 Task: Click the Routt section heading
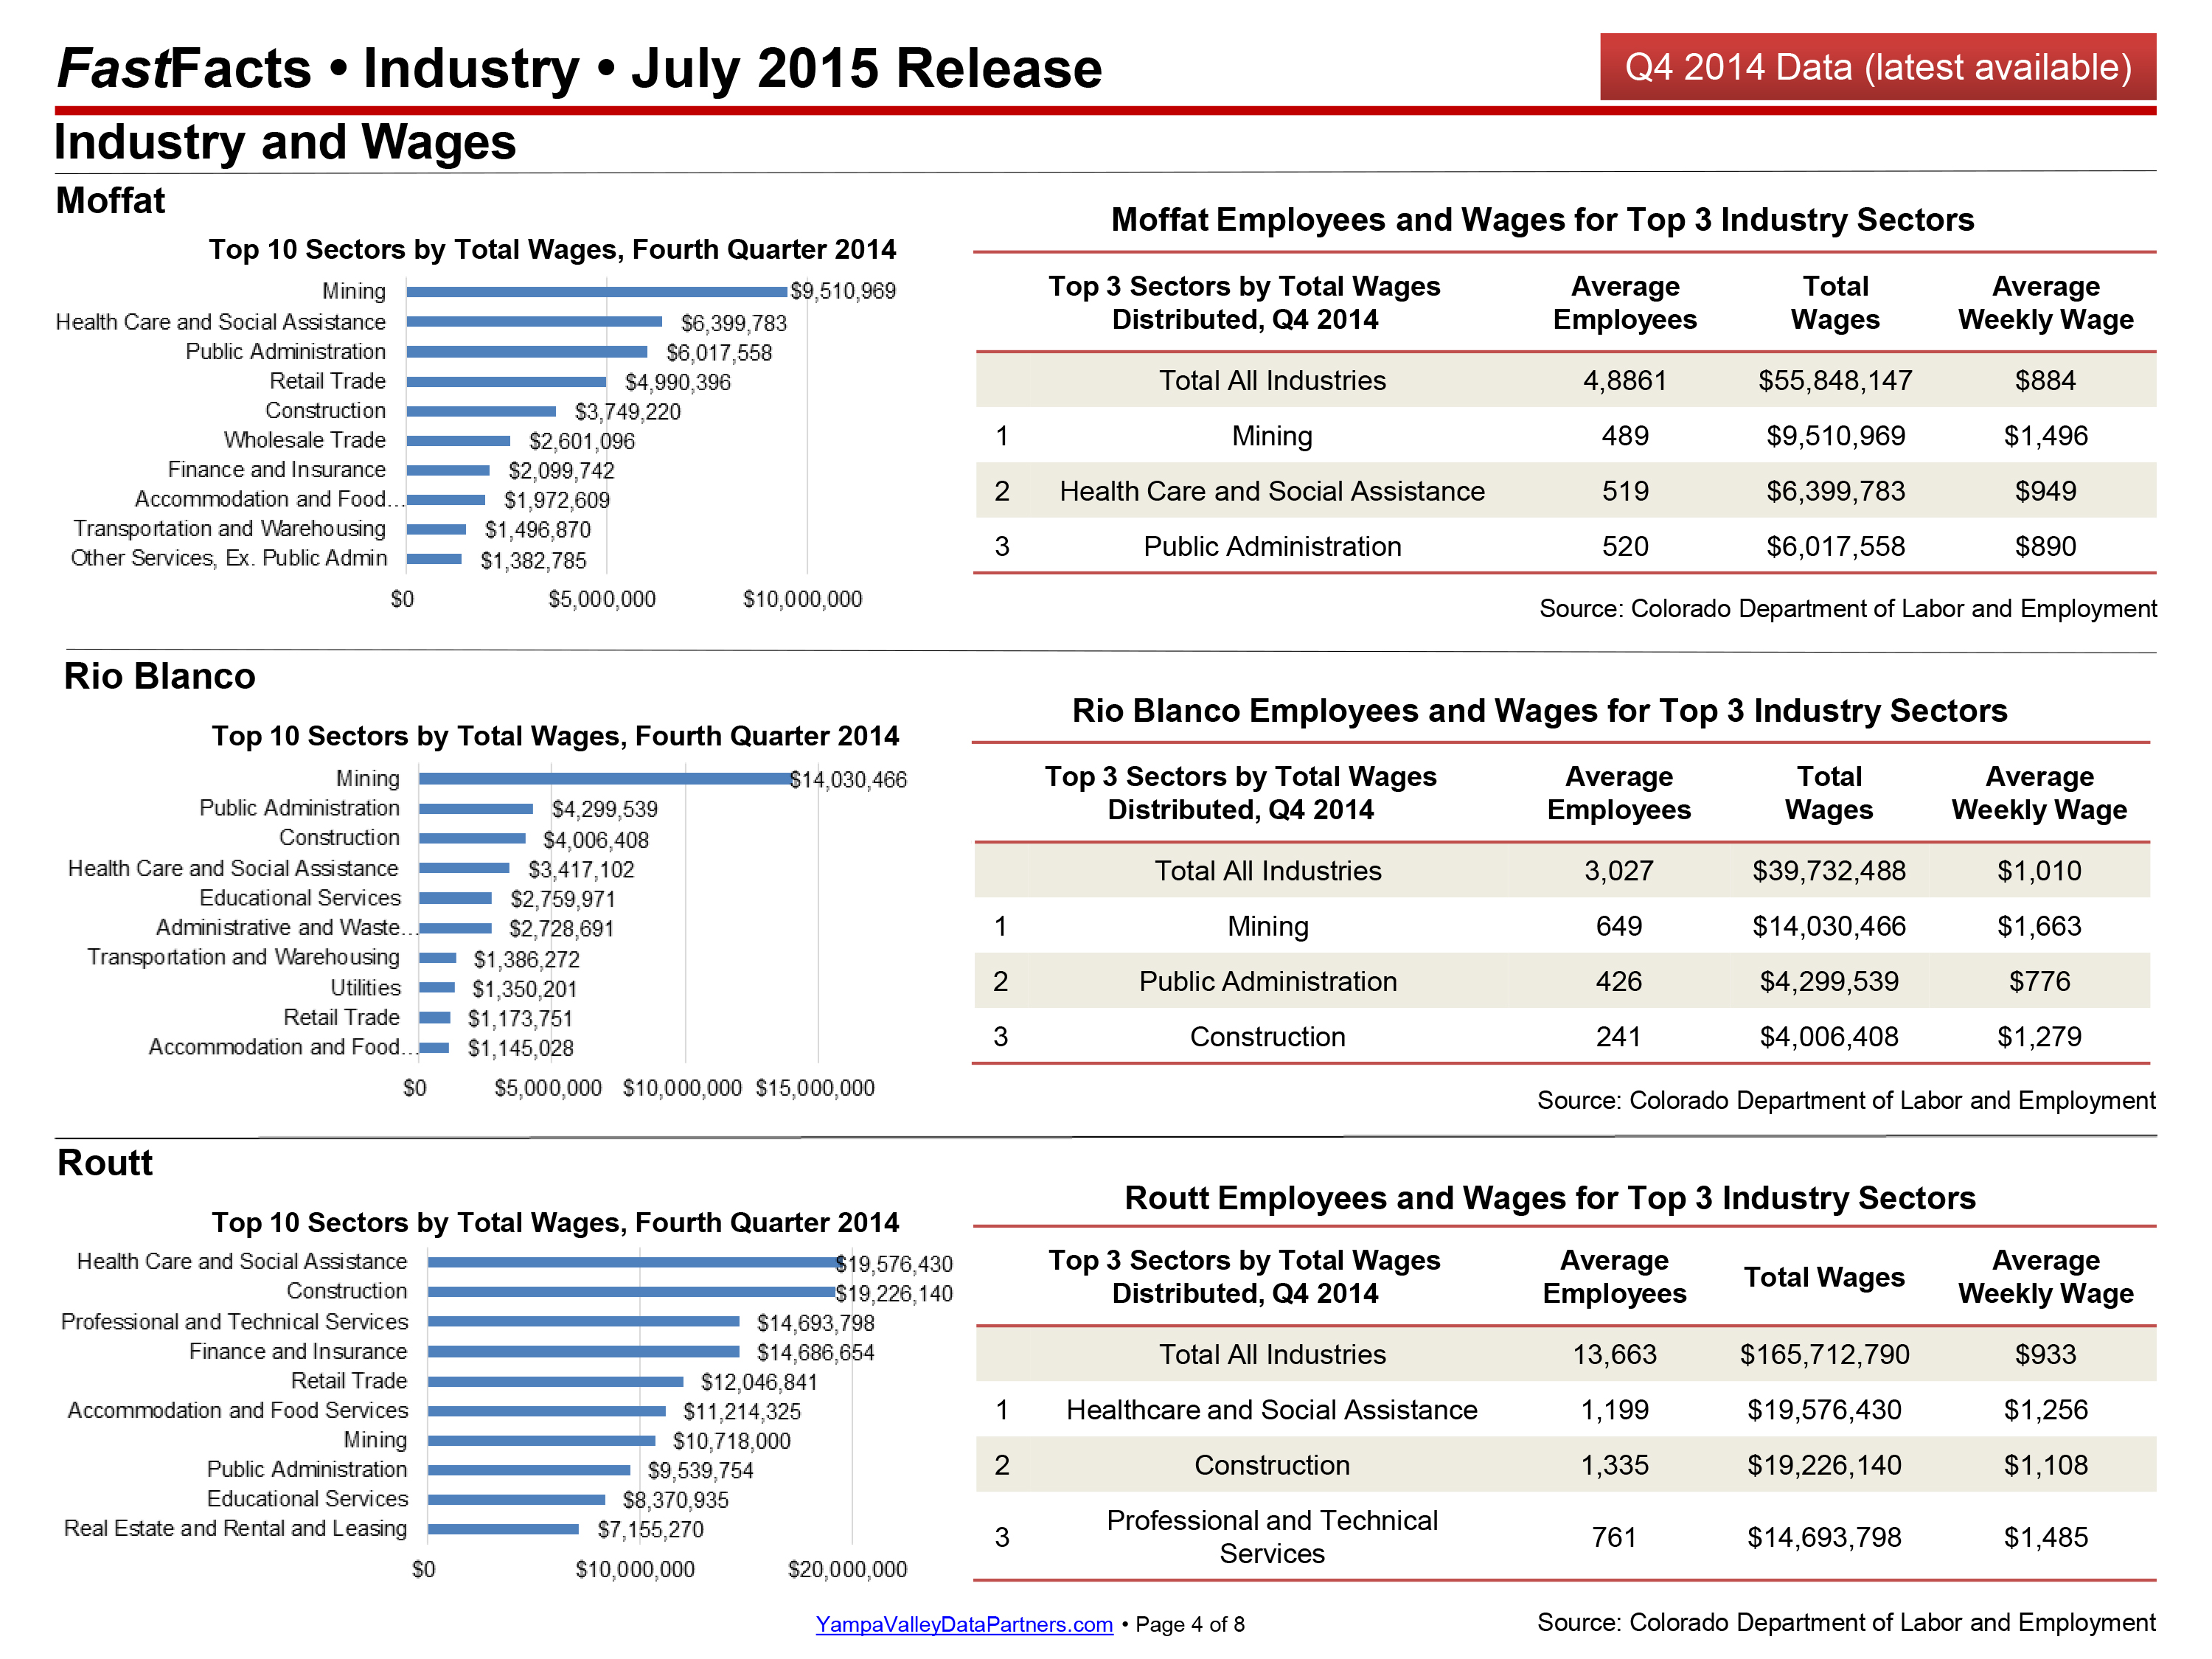(105, 1163)
